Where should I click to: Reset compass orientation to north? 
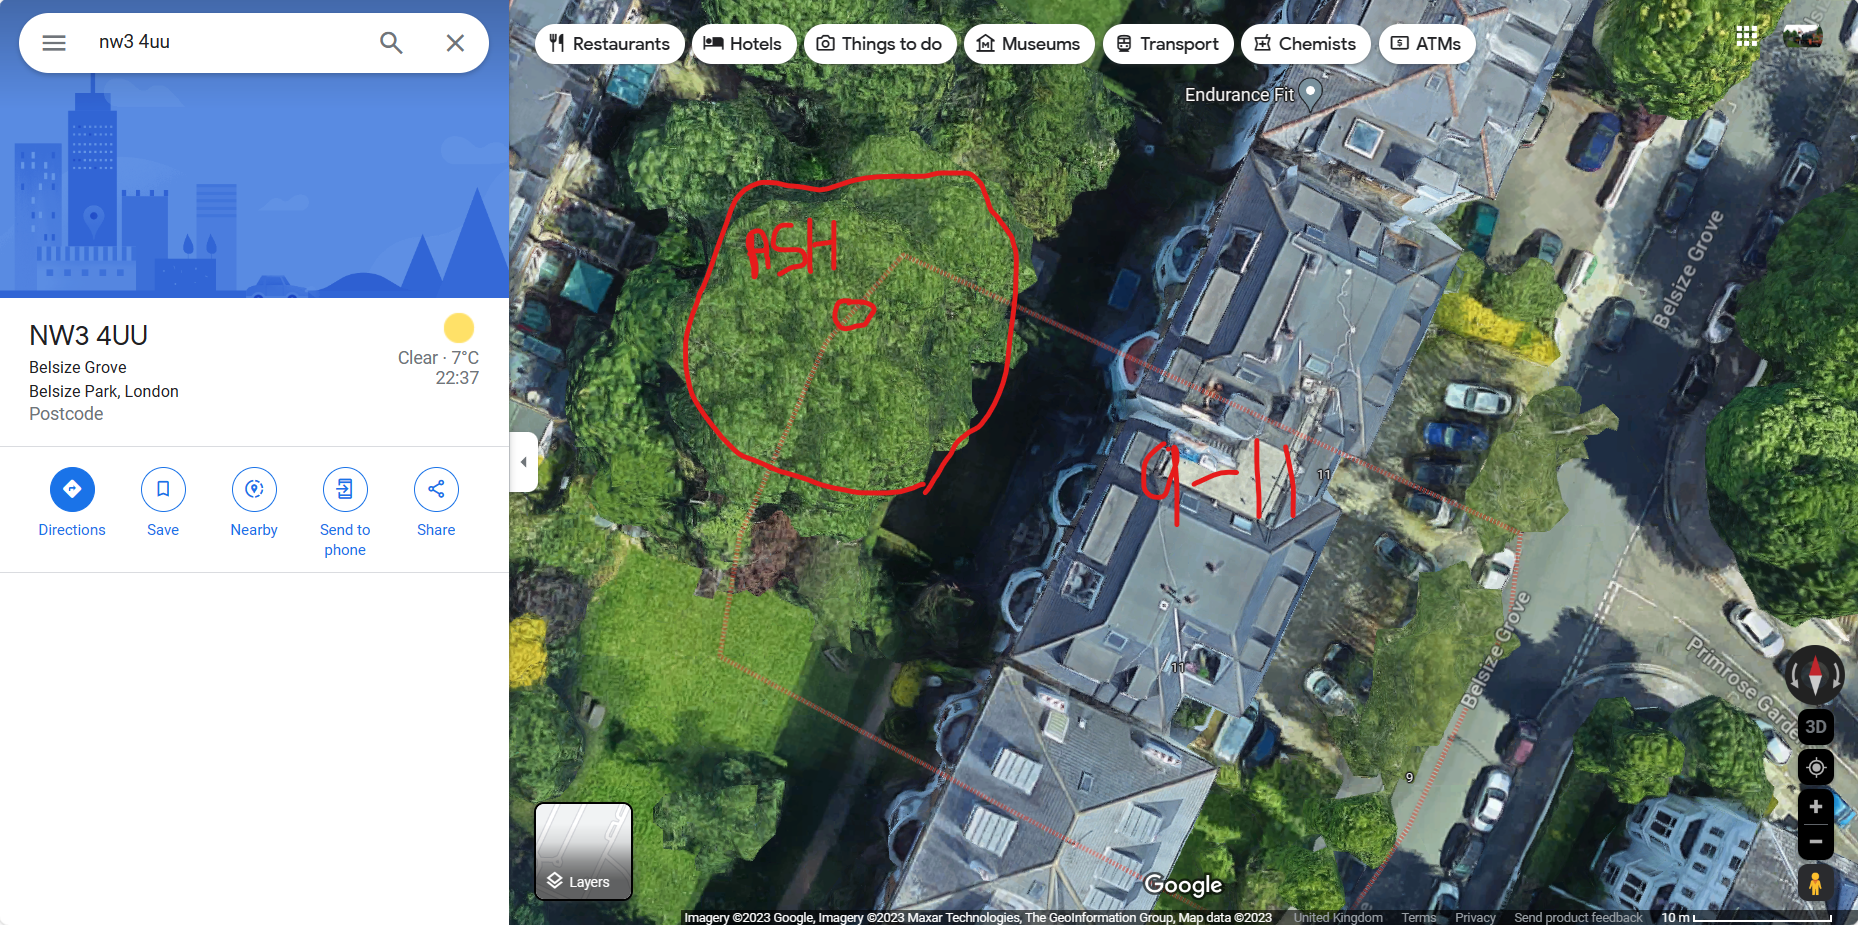pos(1816,674)
